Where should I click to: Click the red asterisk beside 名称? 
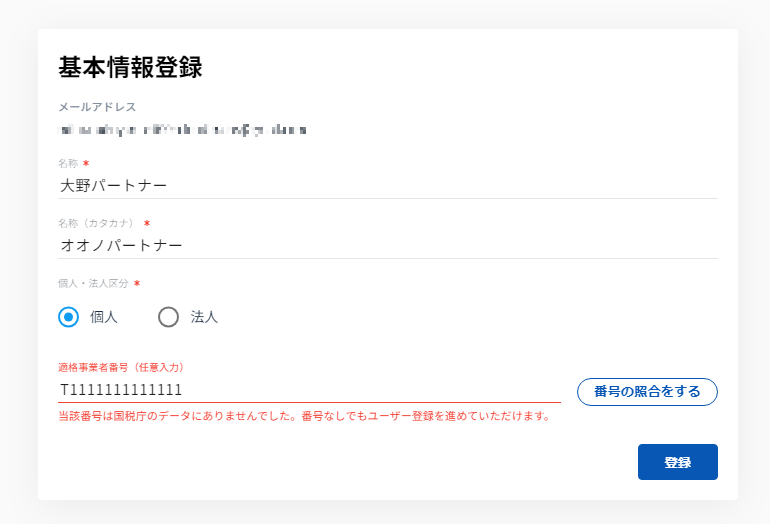point(86,163)
